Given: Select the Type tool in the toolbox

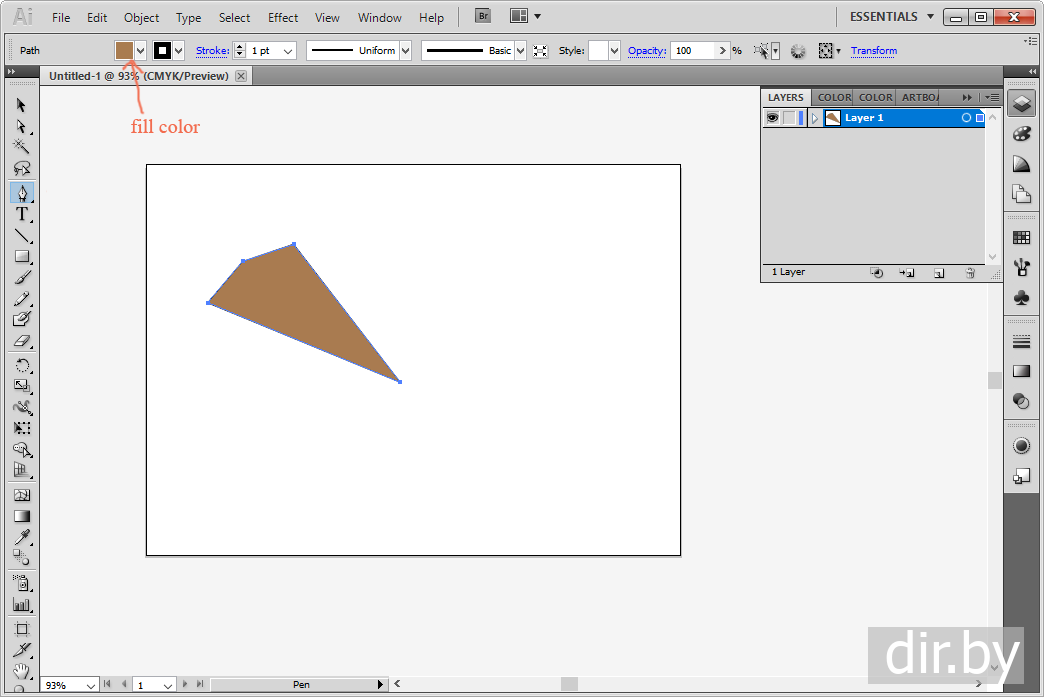Looking at the screenshot, I should coord(21,214).
